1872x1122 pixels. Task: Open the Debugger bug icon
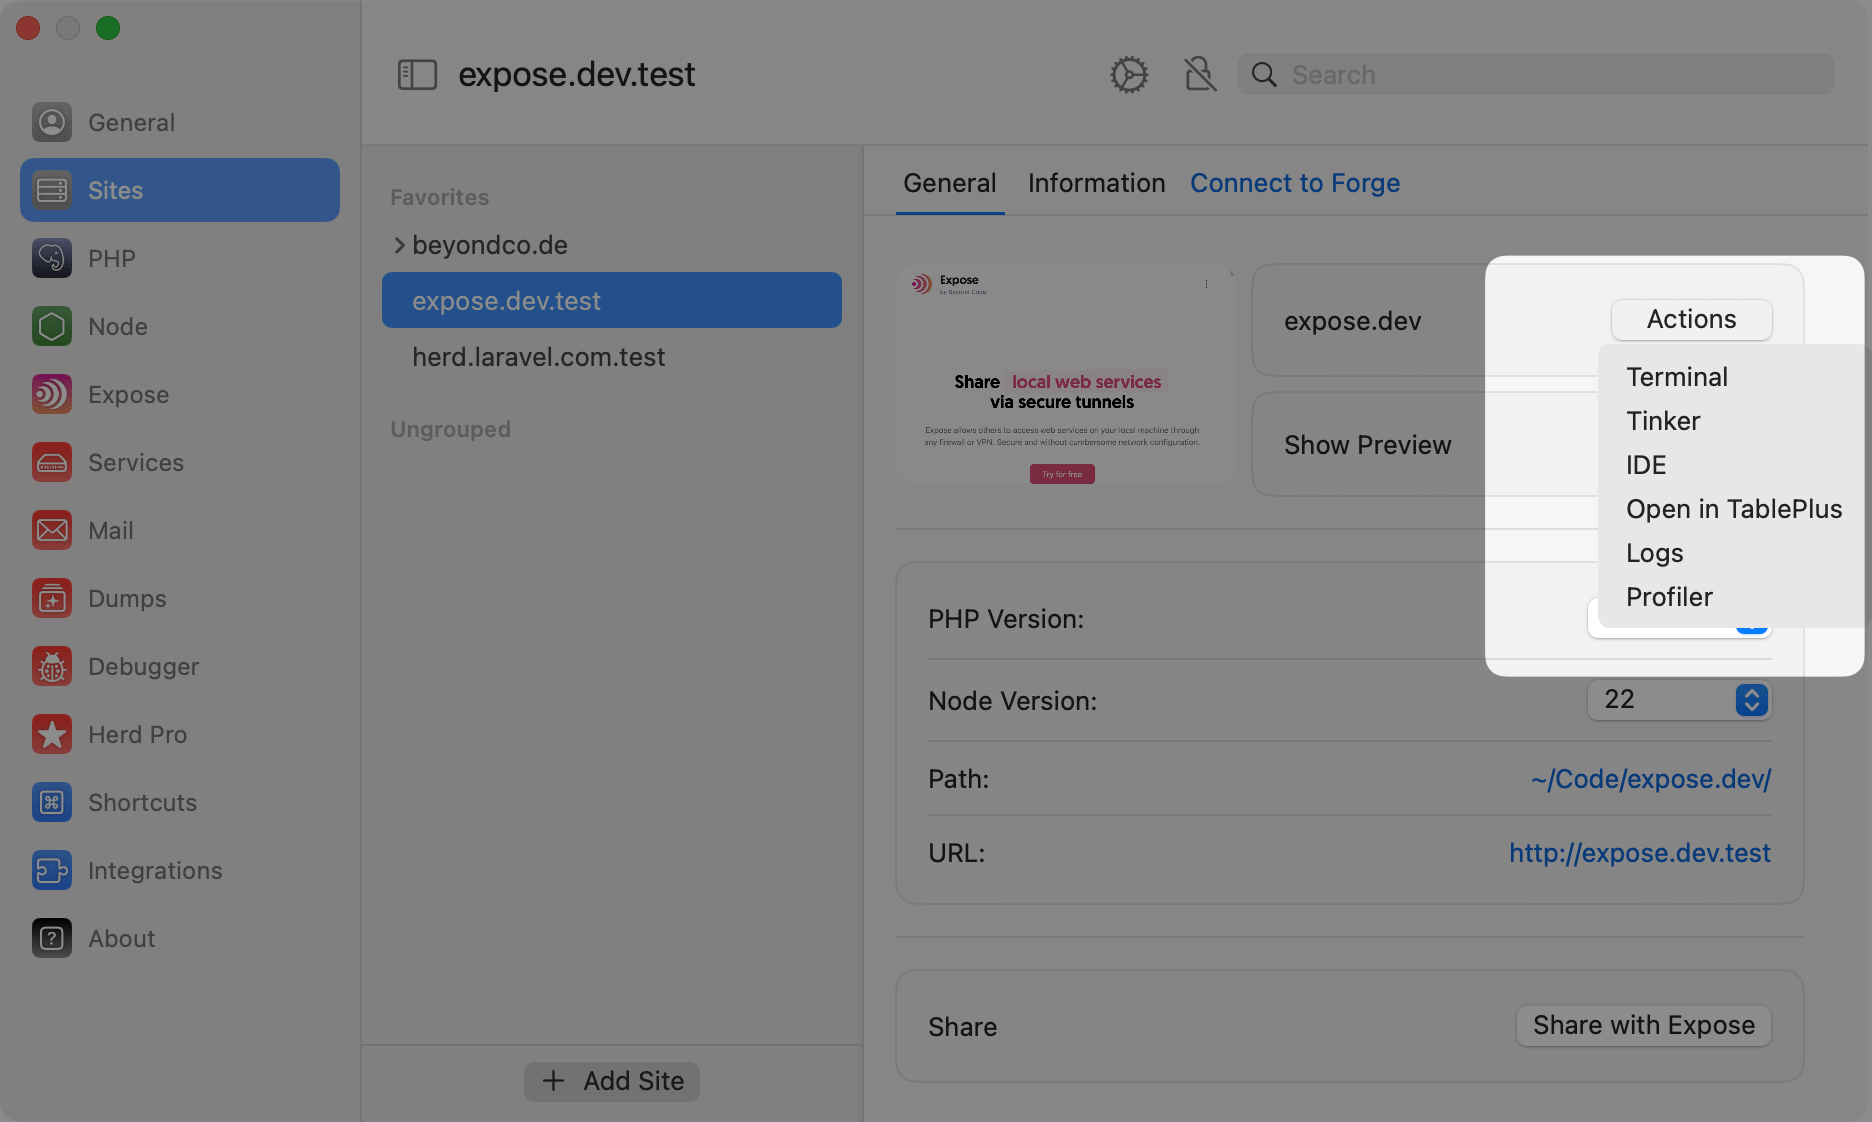click(52, 666)
